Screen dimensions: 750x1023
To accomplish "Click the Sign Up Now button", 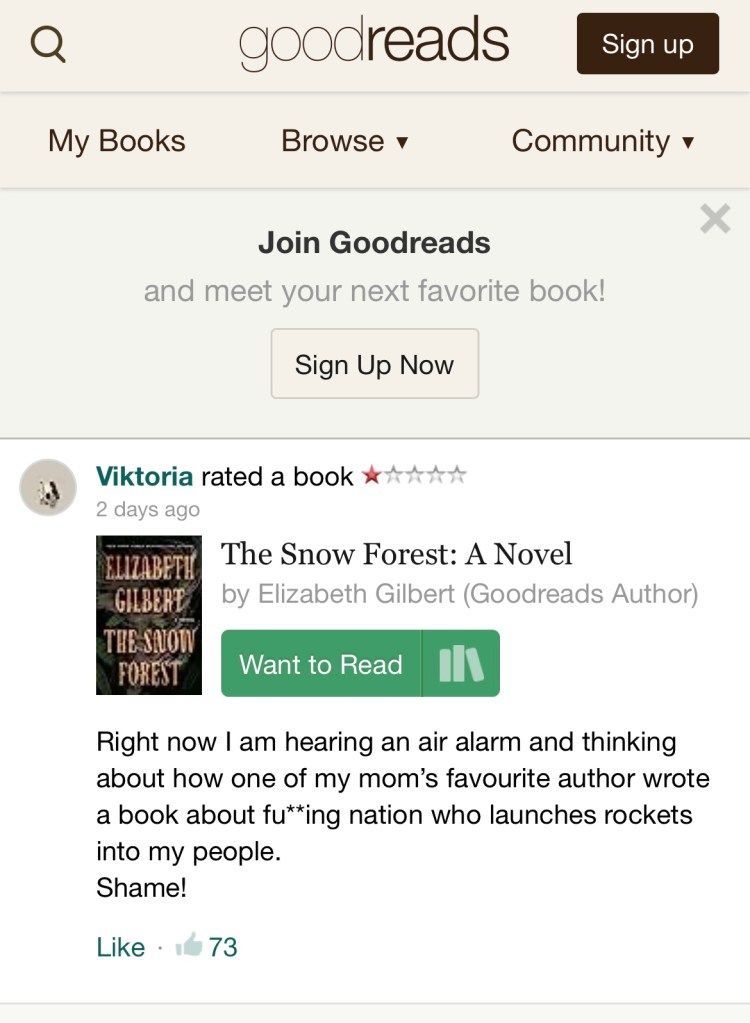I will pyautogui.click(x=374, y=364).
